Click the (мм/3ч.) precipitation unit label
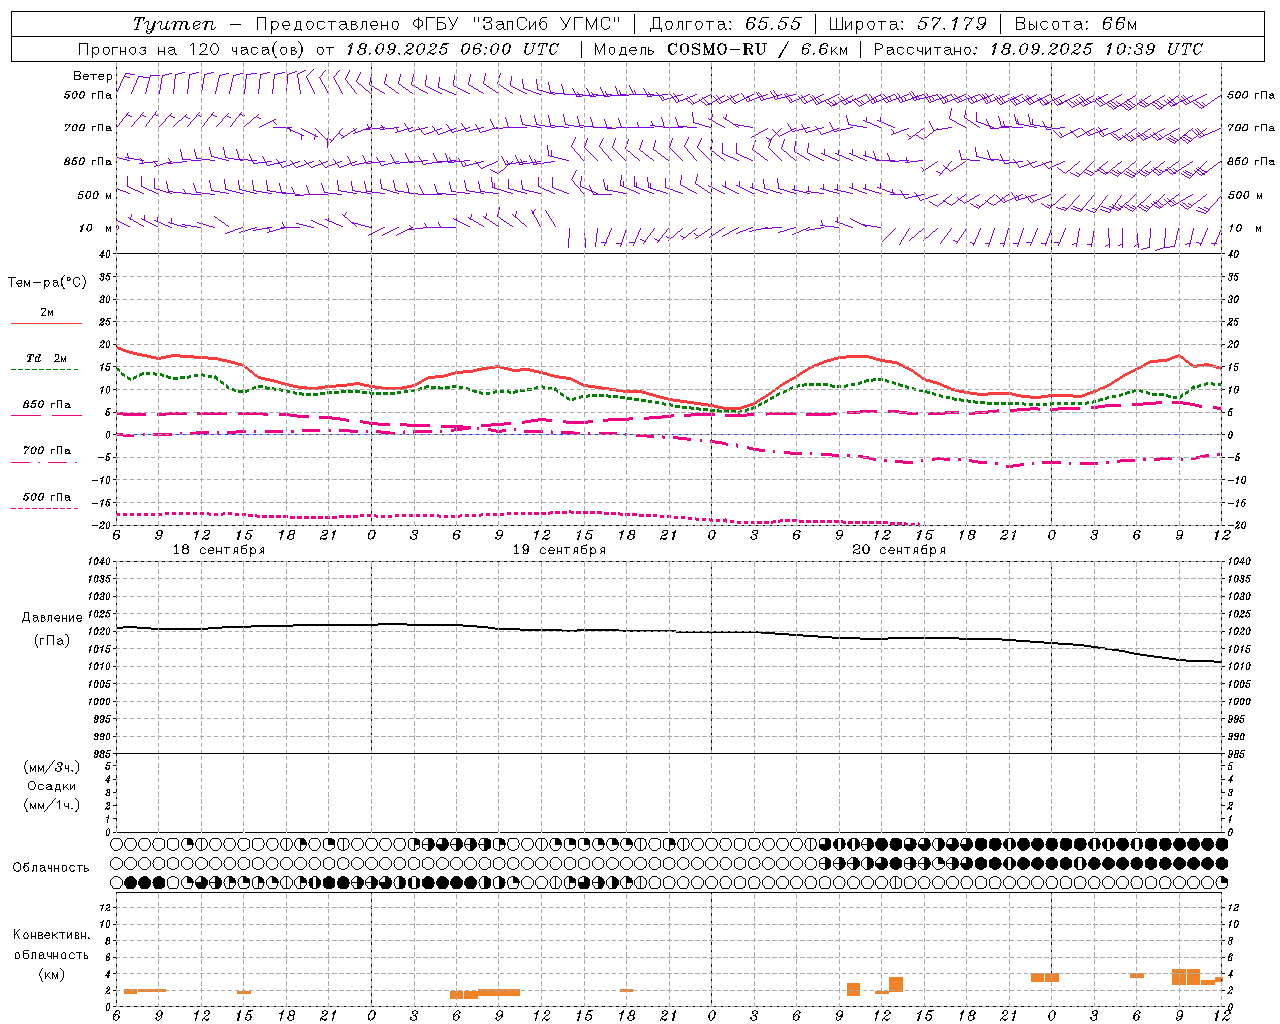 [x=52, y=767]
